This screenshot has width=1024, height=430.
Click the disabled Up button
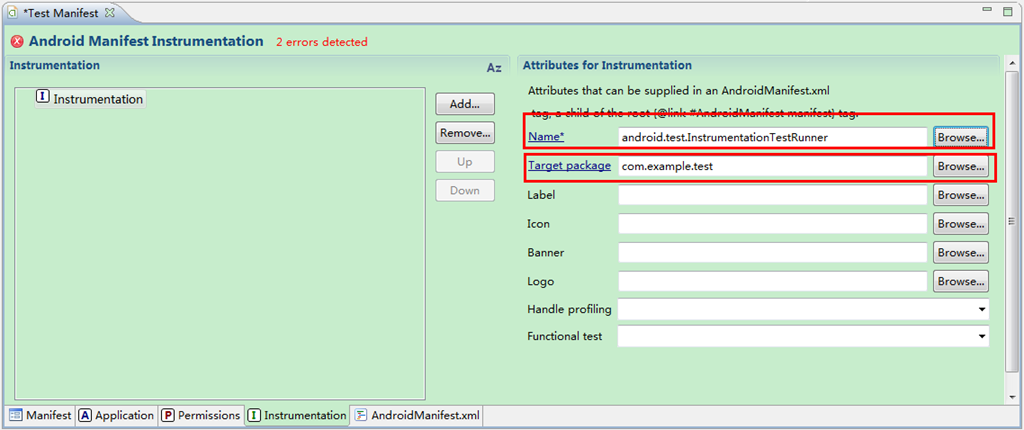pyautogui.click(x=464, y=161)
